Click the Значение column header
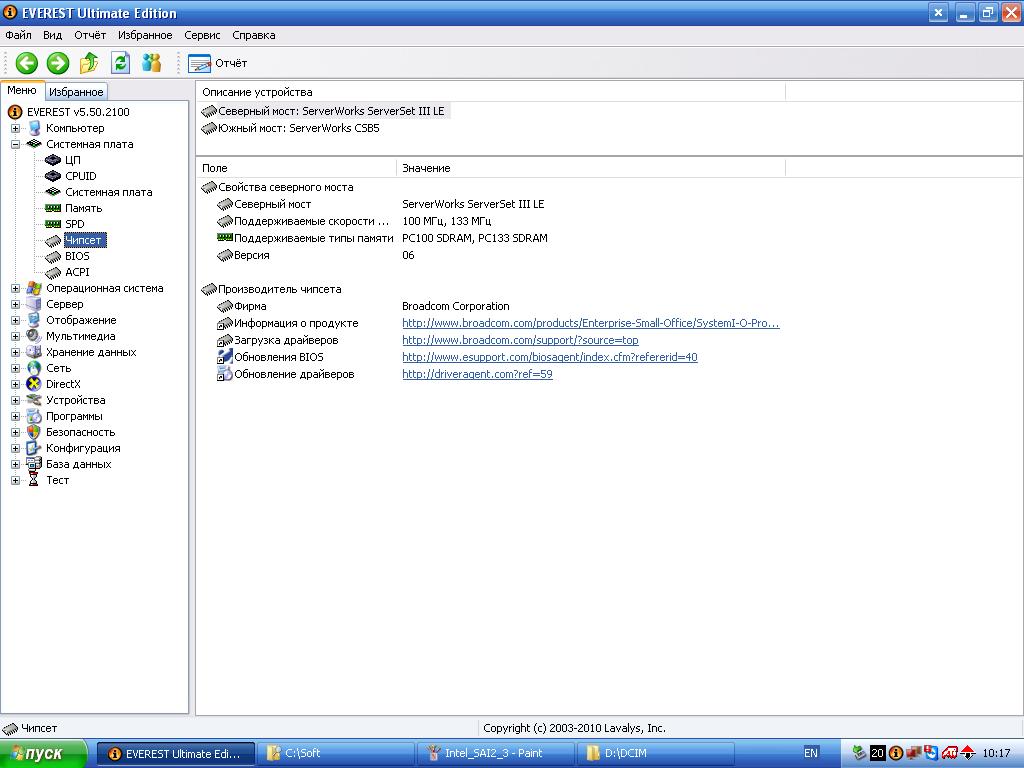 [x=590, y=168]
